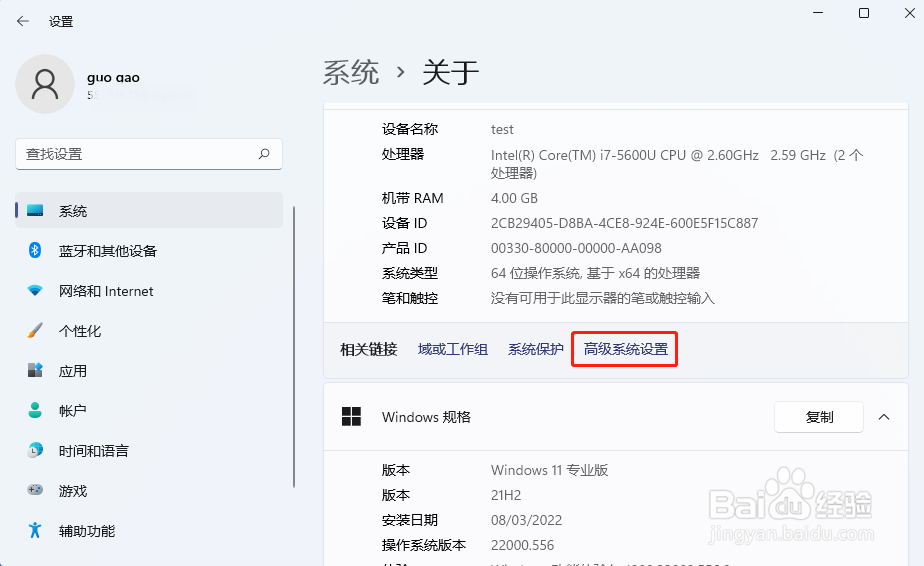The image size is (924, 566).
Task: Click the version value 21H2
Action: coord(506,495)
